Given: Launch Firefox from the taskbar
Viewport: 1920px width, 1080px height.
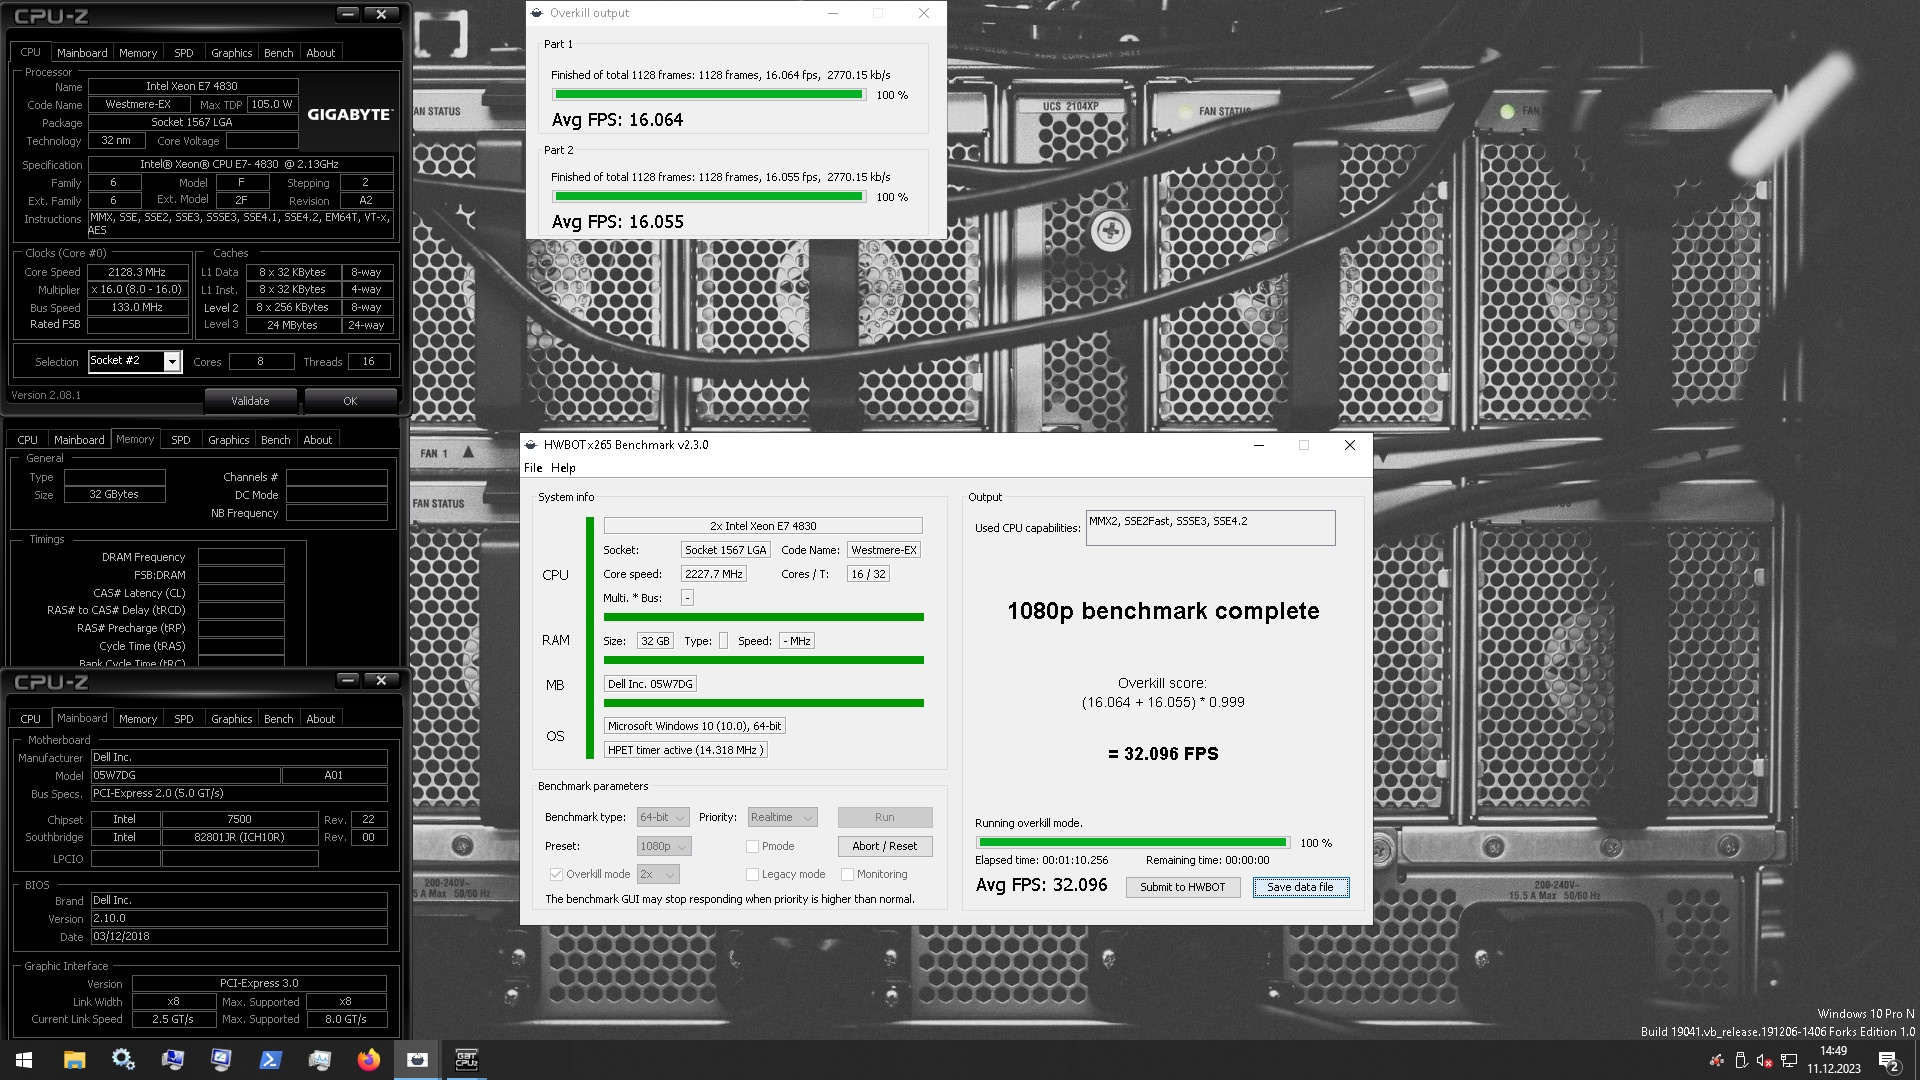Looking at the screenshot, I should click(x=368, y=1060).
